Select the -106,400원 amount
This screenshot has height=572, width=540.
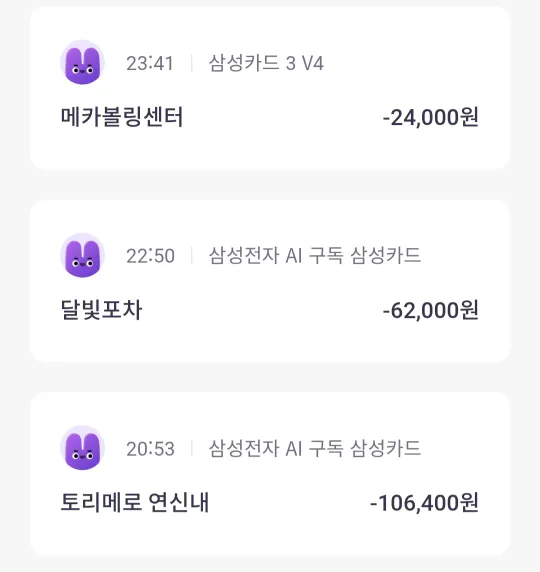click(x=424, y=503)
